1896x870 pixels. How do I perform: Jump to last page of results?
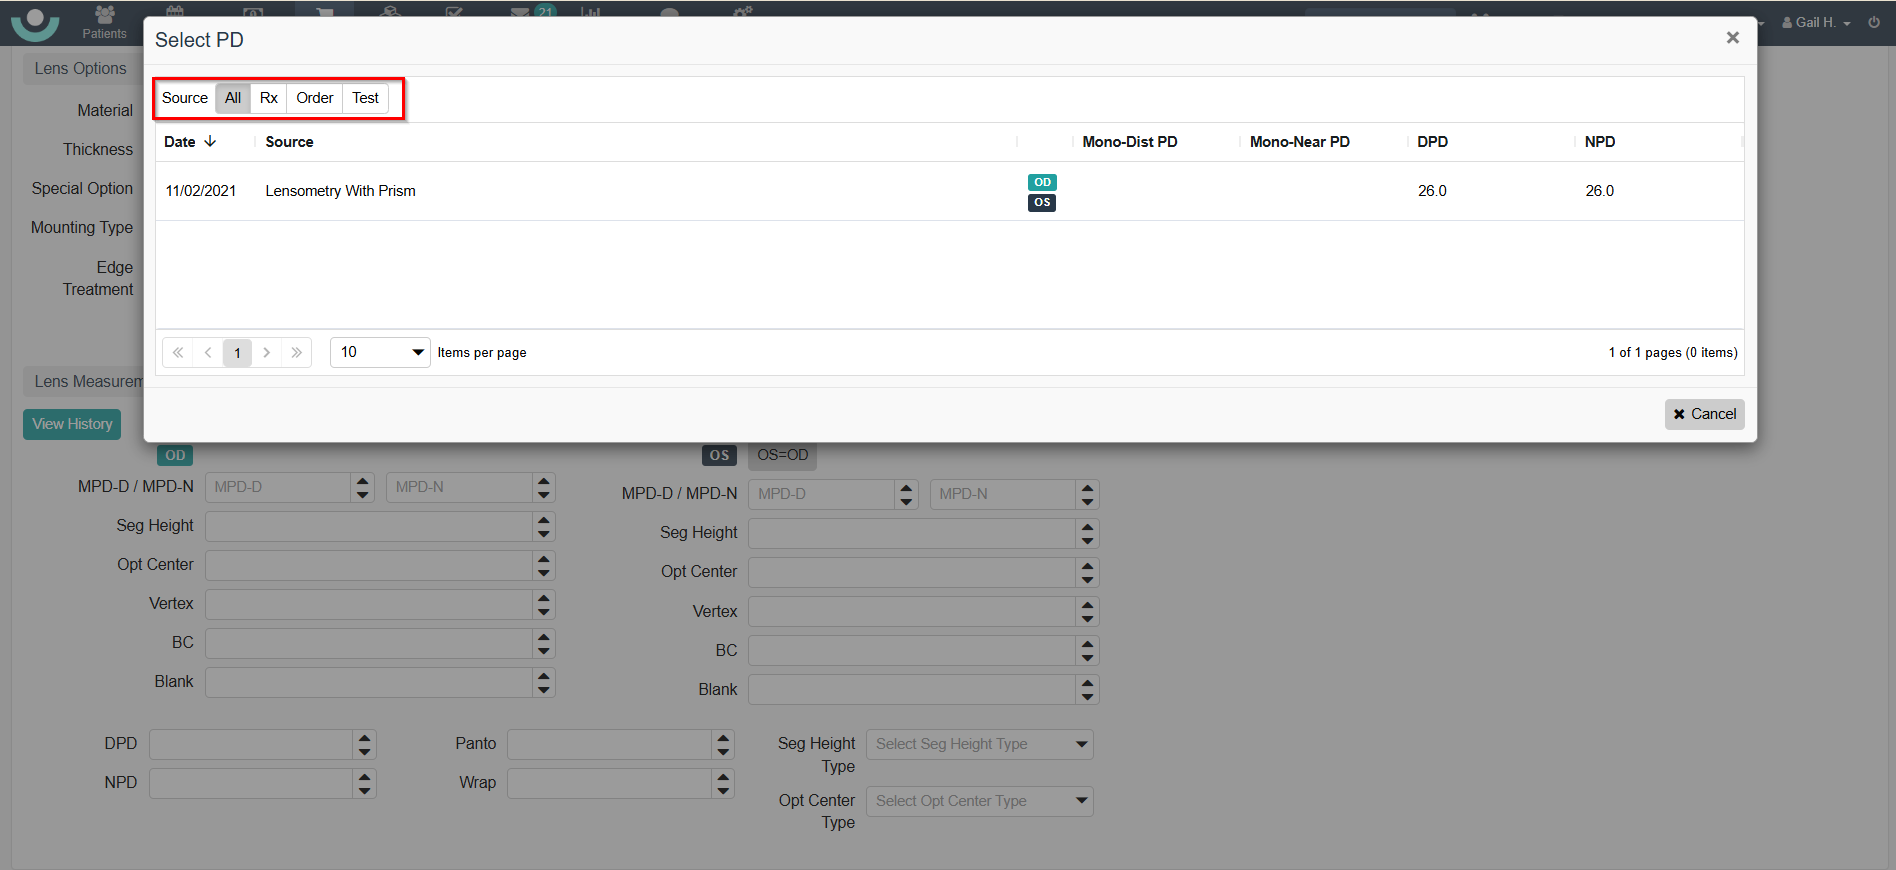pos(297,352)
